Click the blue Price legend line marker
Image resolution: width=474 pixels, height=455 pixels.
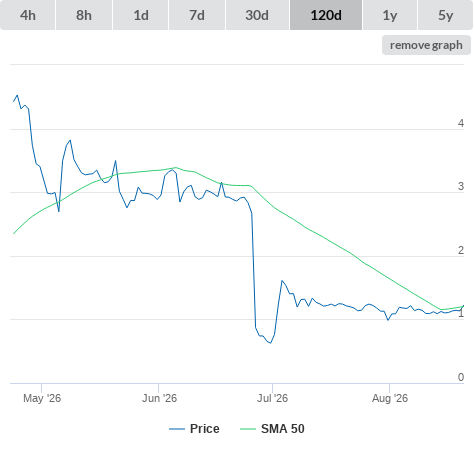(177, 429)
